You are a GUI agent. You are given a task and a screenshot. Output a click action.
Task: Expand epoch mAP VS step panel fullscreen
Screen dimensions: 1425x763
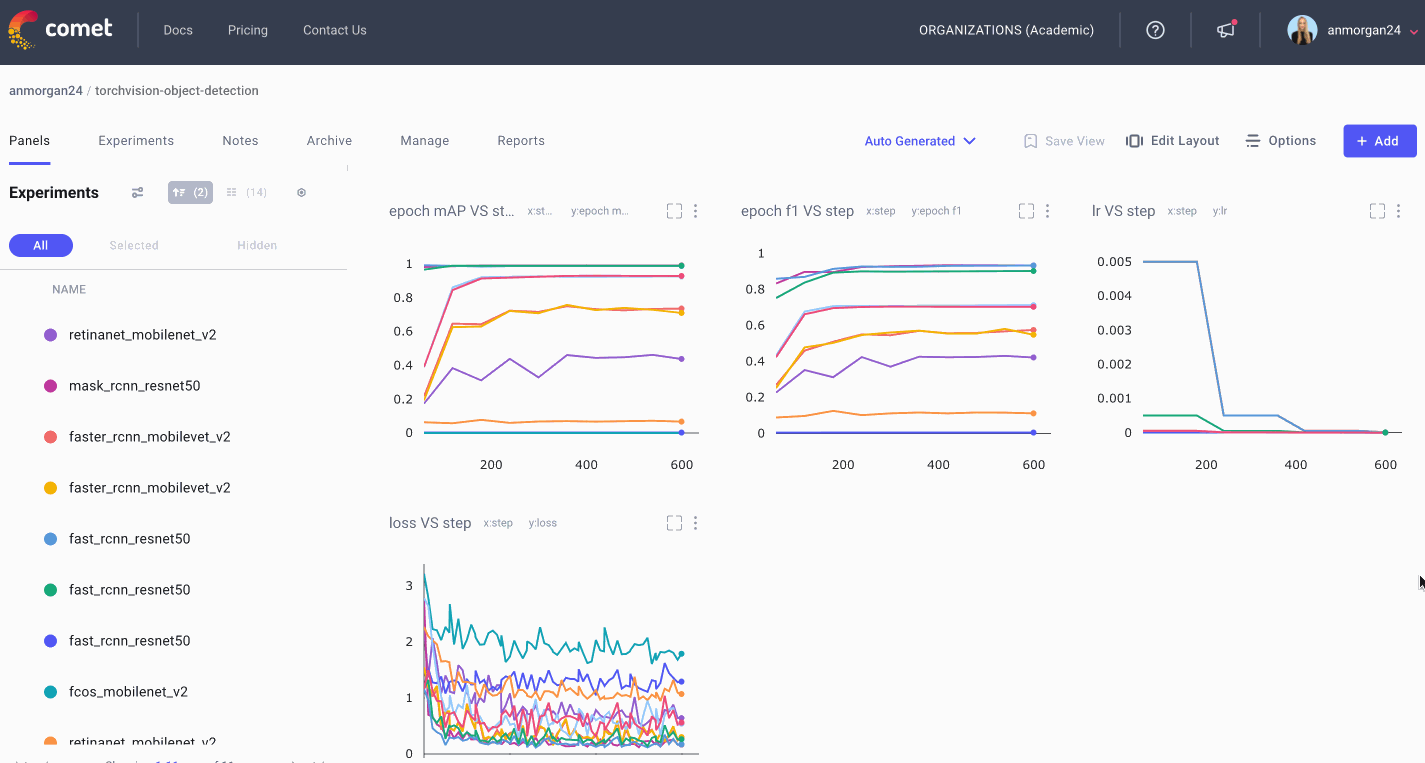[x=674, y=211]
